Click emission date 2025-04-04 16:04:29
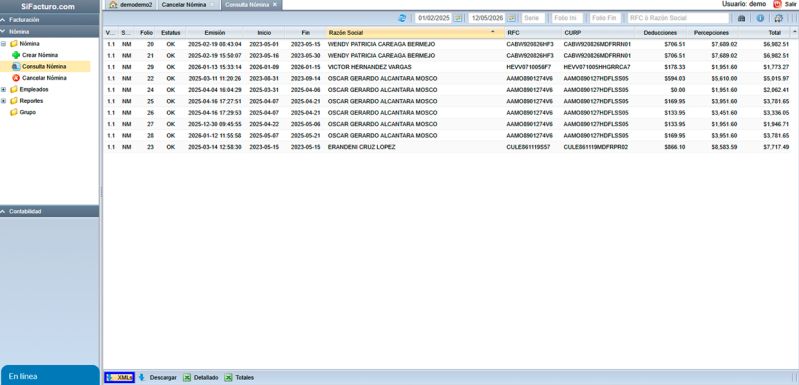The width and height of the screenshot is (799, 385). click(x=215, y=90)
